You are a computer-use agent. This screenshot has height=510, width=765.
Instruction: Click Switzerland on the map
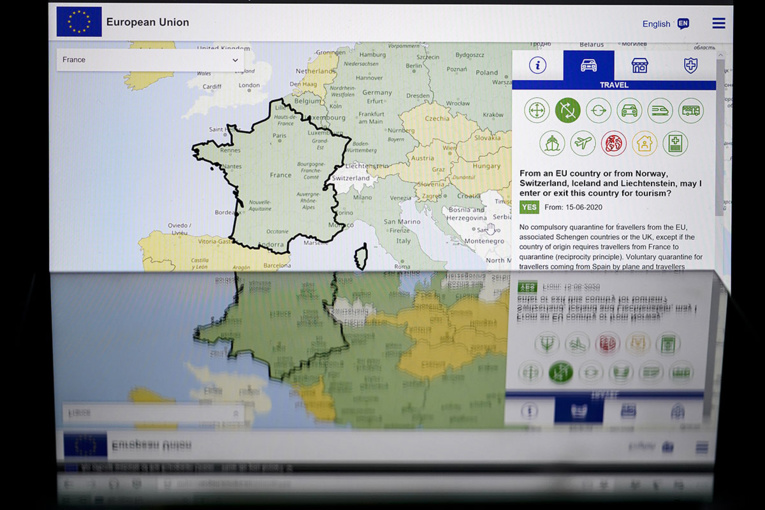click(x=350, y=178)
